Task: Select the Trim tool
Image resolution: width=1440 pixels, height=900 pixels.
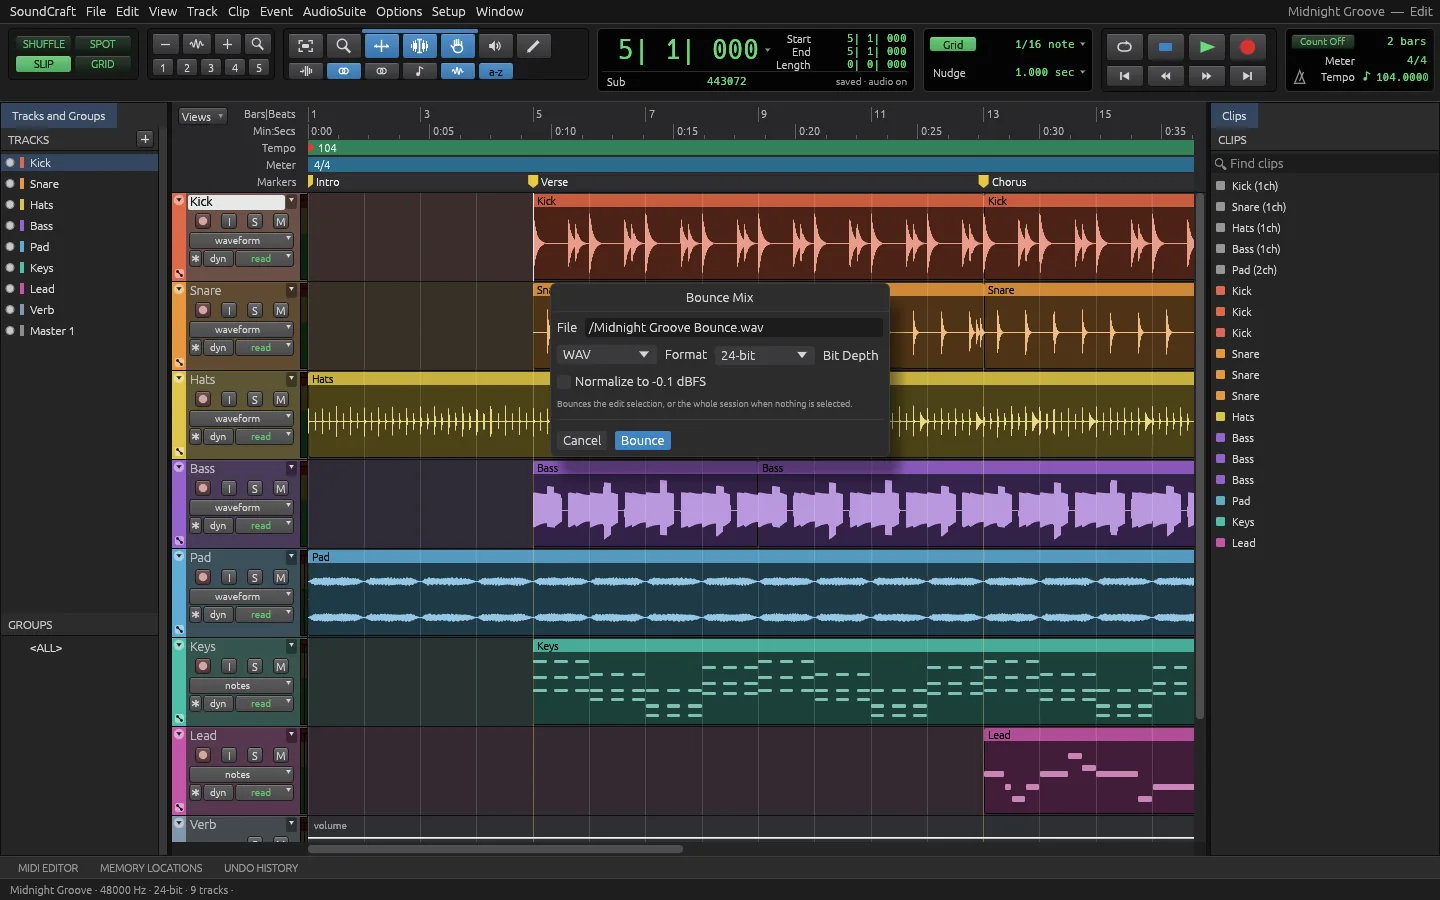Action: pos(381,46)
